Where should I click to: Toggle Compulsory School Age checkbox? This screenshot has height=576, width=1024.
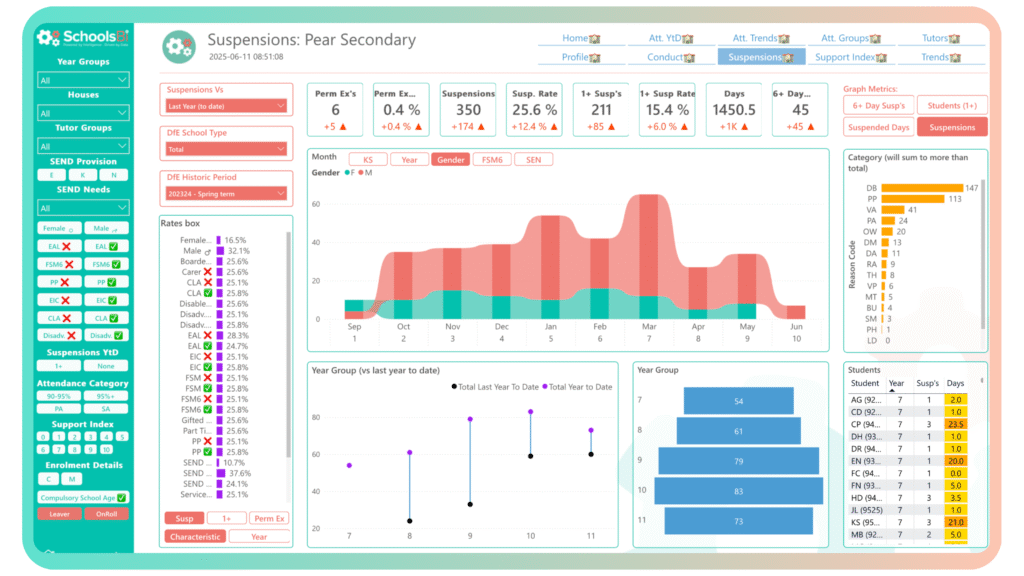click(83, 497)
